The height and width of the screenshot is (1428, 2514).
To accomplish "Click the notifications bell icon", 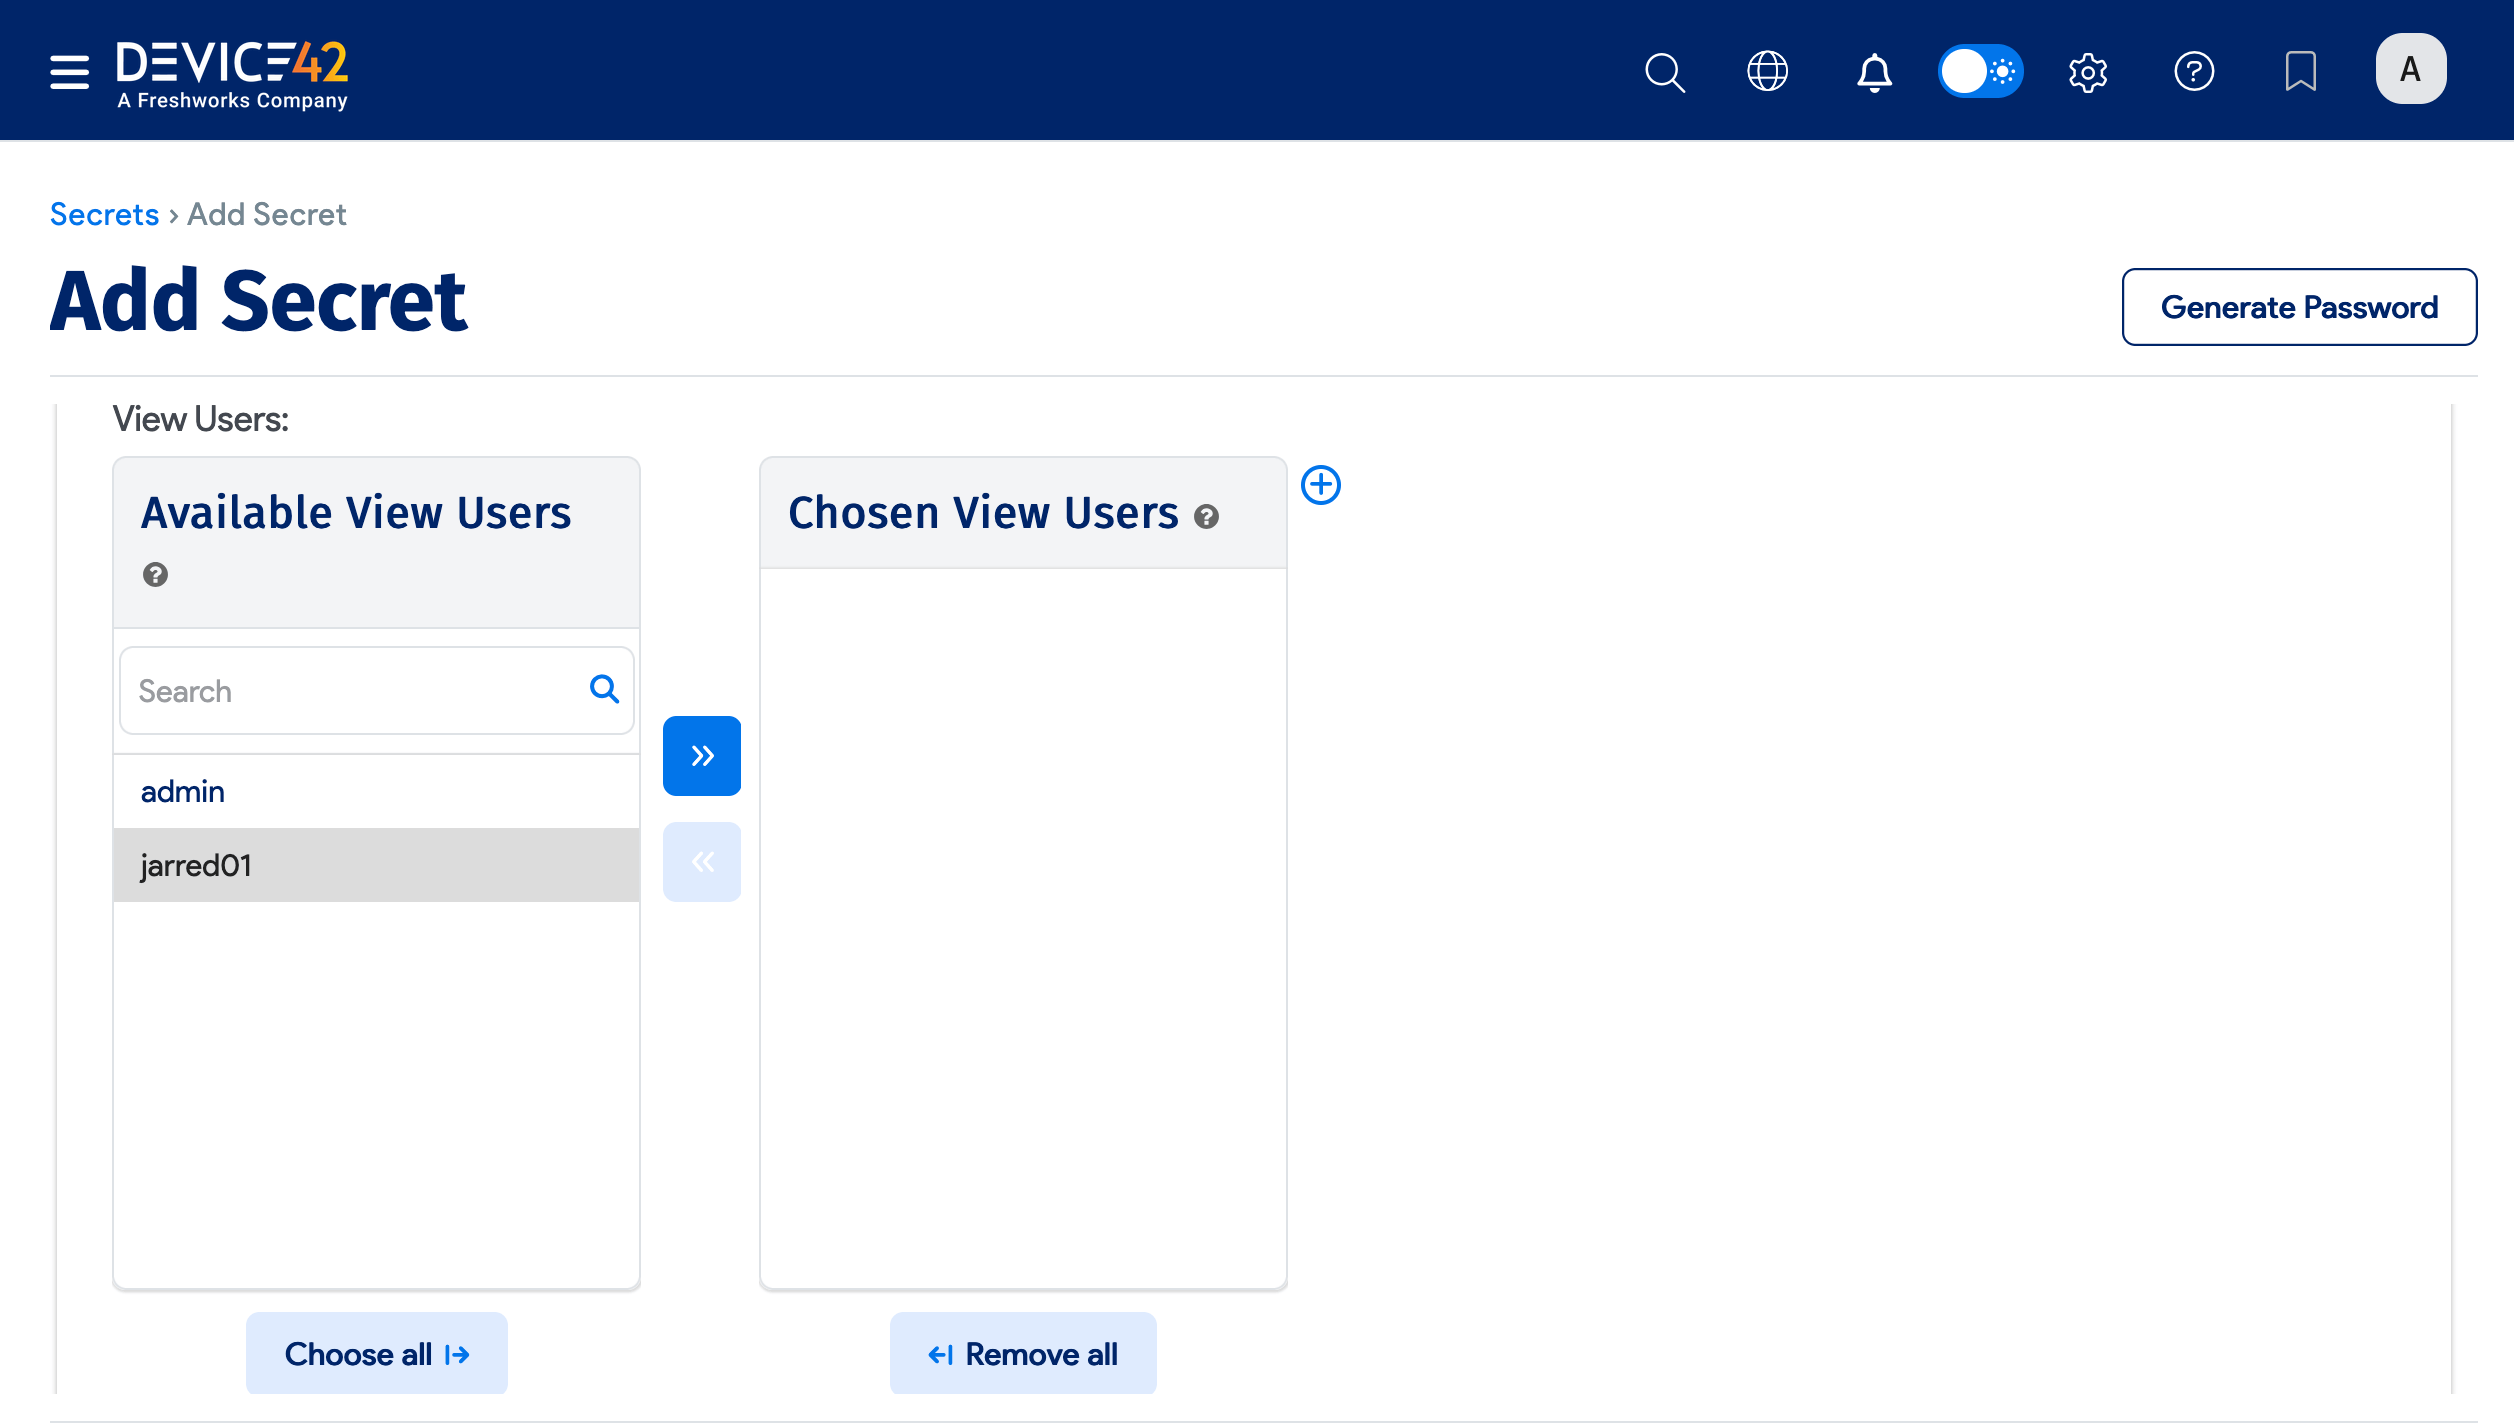I will point(1873,71).
